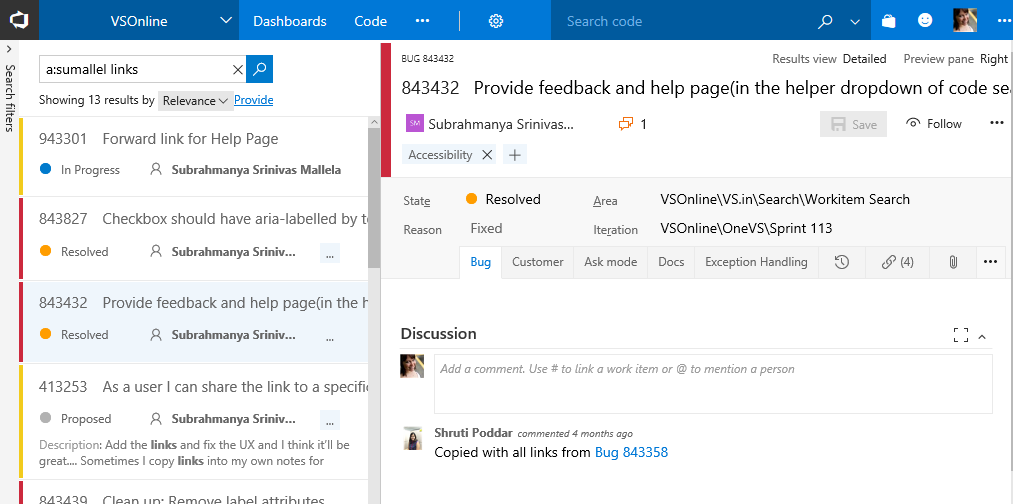
Task: Open the History clock tab icon
Action: point(841,262)
